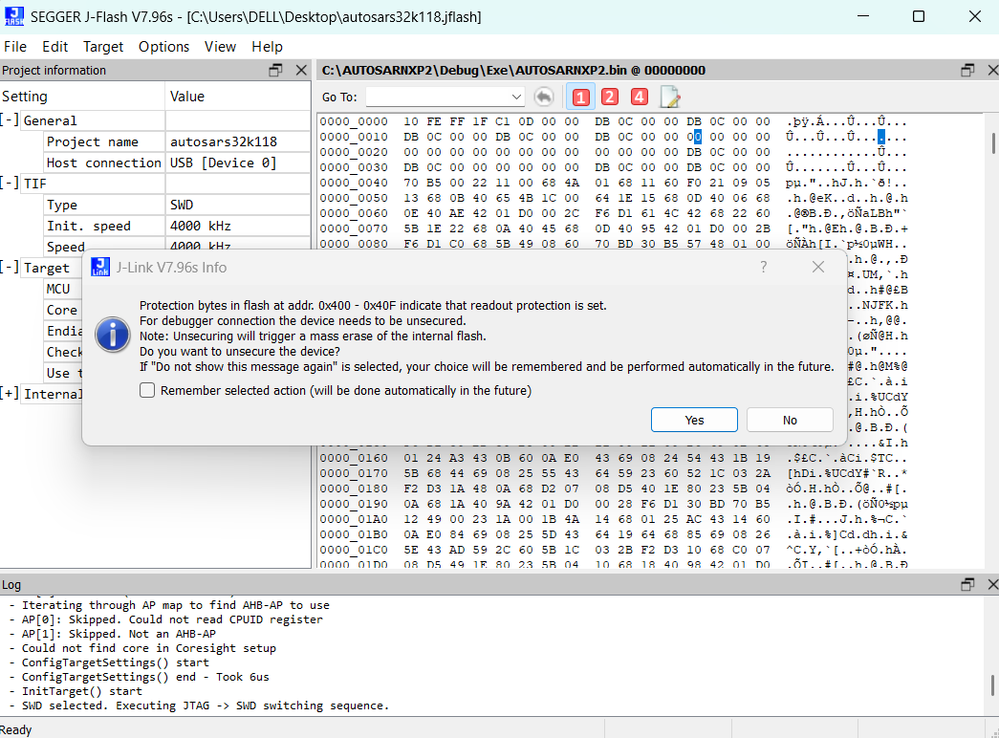Undock the Project information panel
999x738 pixels.
(275, 70)
